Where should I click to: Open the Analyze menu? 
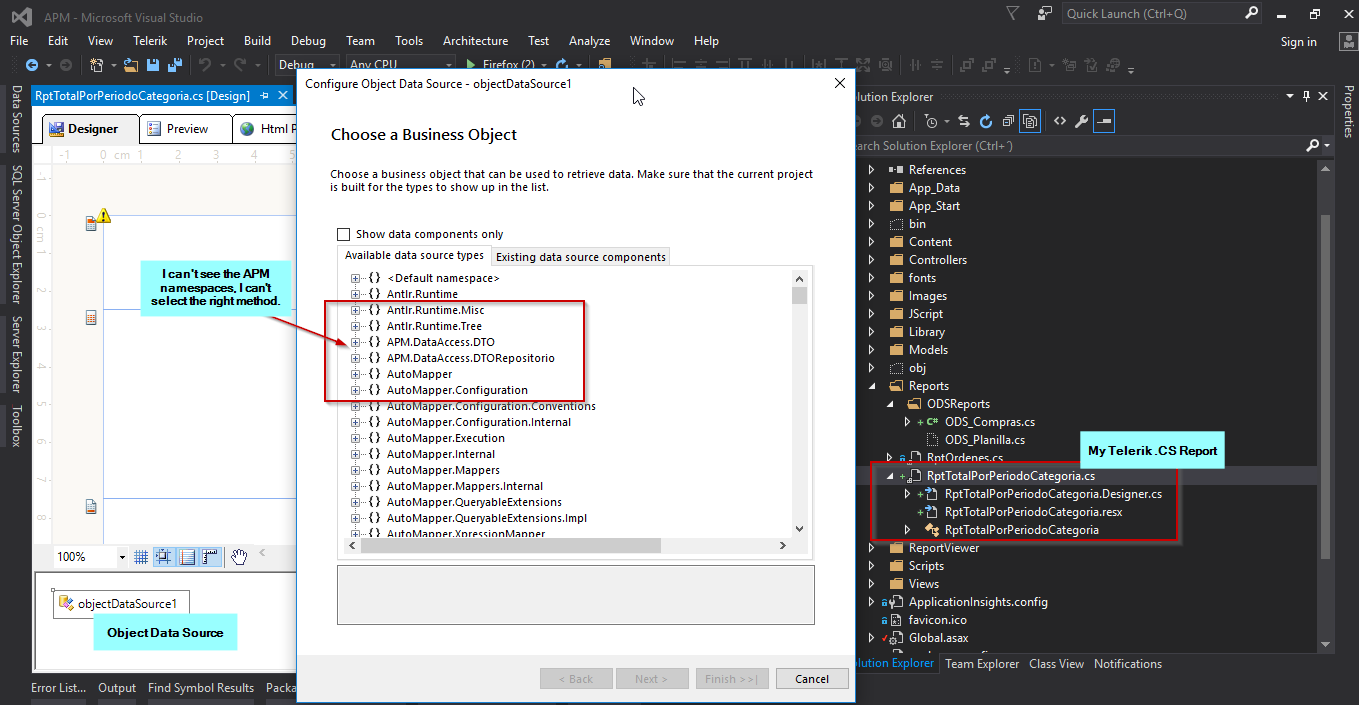coord(589,41)
